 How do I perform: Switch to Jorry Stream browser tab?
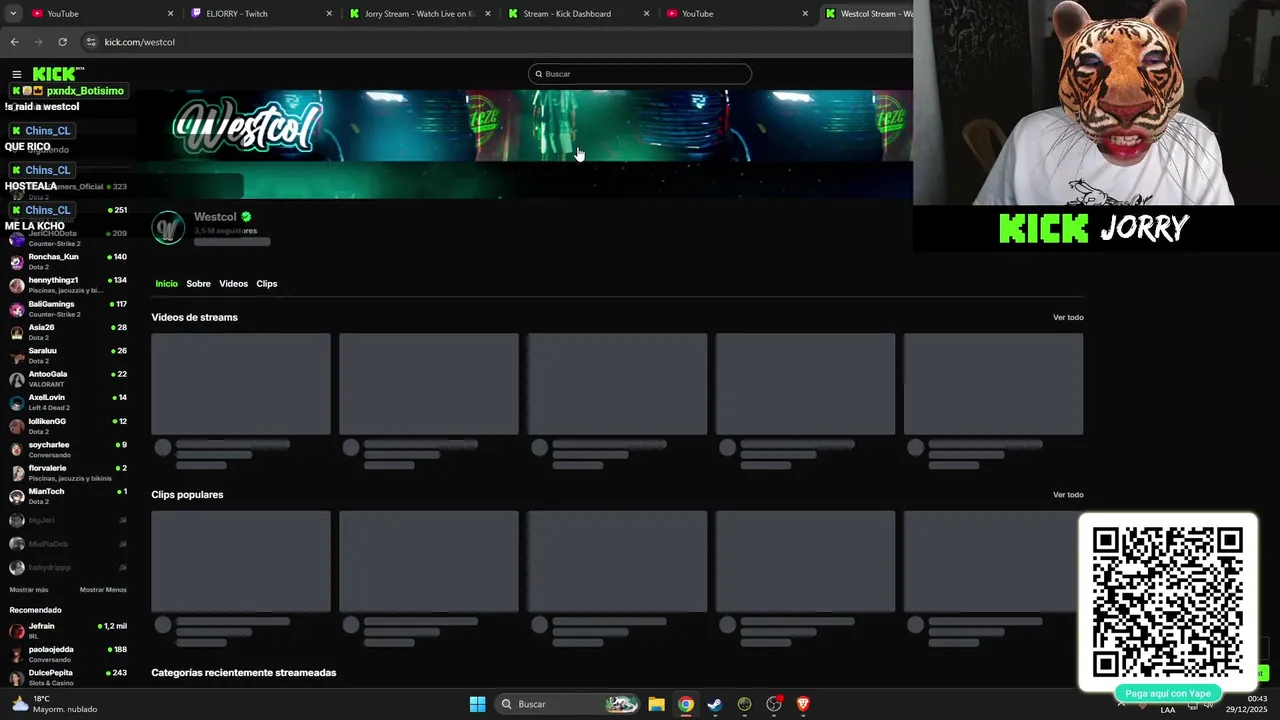pyautogui.click(x=420, y=14)
